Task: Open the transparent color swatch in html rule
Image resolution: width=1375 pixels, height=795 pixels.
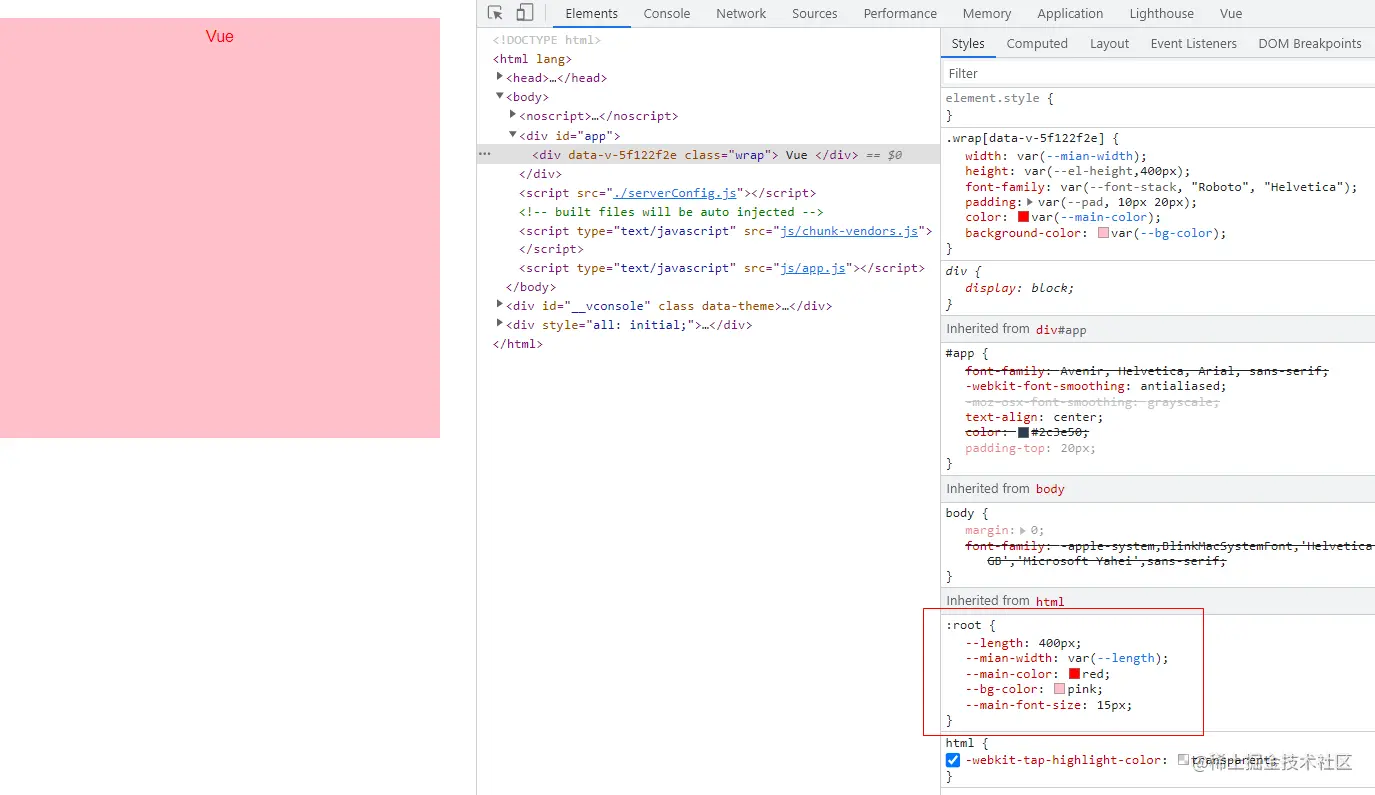Action: [x=1183, y=760]
